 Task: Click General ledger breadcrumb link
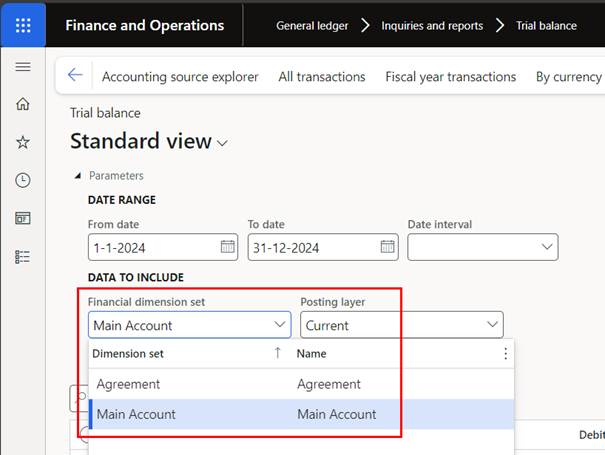point(314,25)
